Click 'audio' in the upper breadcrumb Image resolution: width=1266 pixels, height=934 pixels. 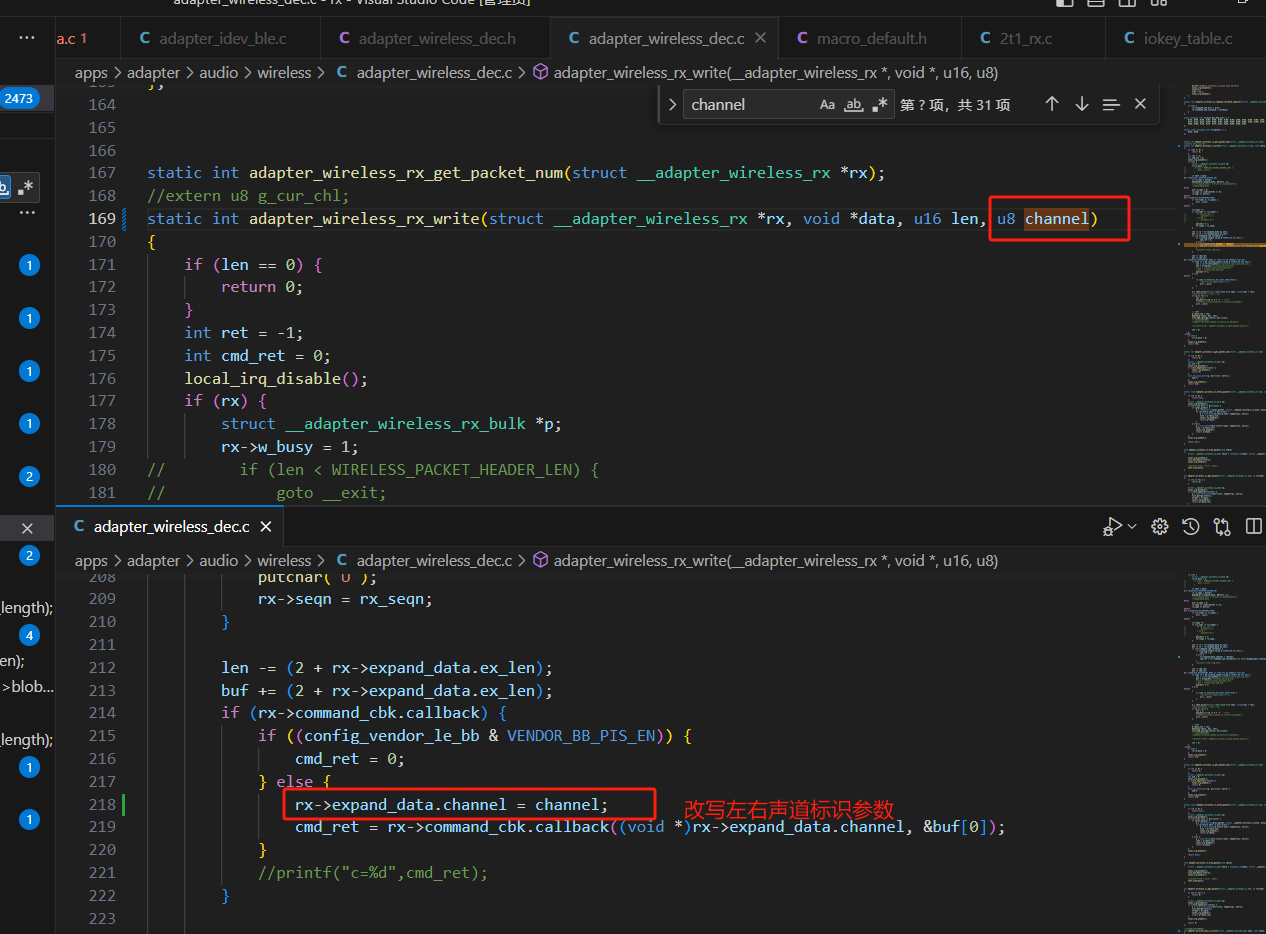(218, 72)
